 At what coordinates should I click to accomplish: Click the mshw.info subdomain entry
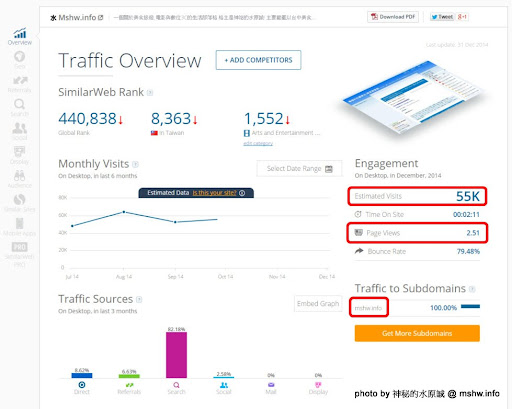pyautogui.click(x=368, y=308)
